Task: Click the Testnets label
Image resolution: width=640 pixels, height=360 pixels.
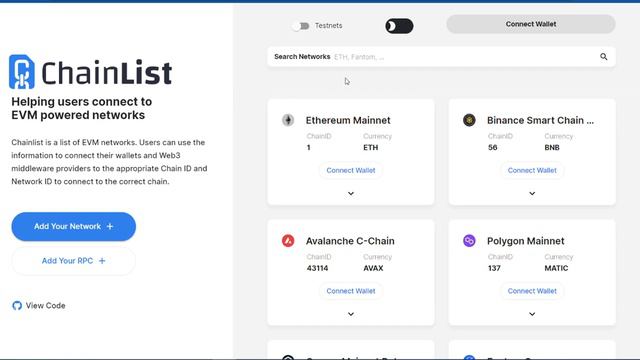Action: 329,26
